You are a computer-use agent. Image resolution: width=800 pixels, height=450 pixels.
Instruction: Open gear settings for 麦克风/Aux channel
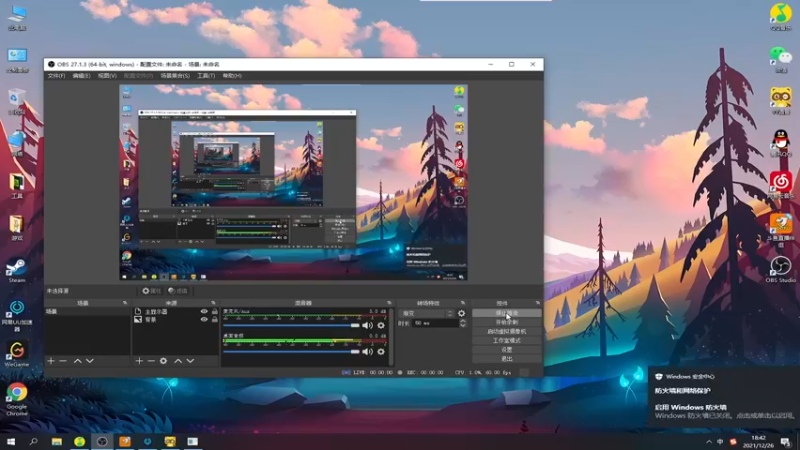[x=381, y=325]
